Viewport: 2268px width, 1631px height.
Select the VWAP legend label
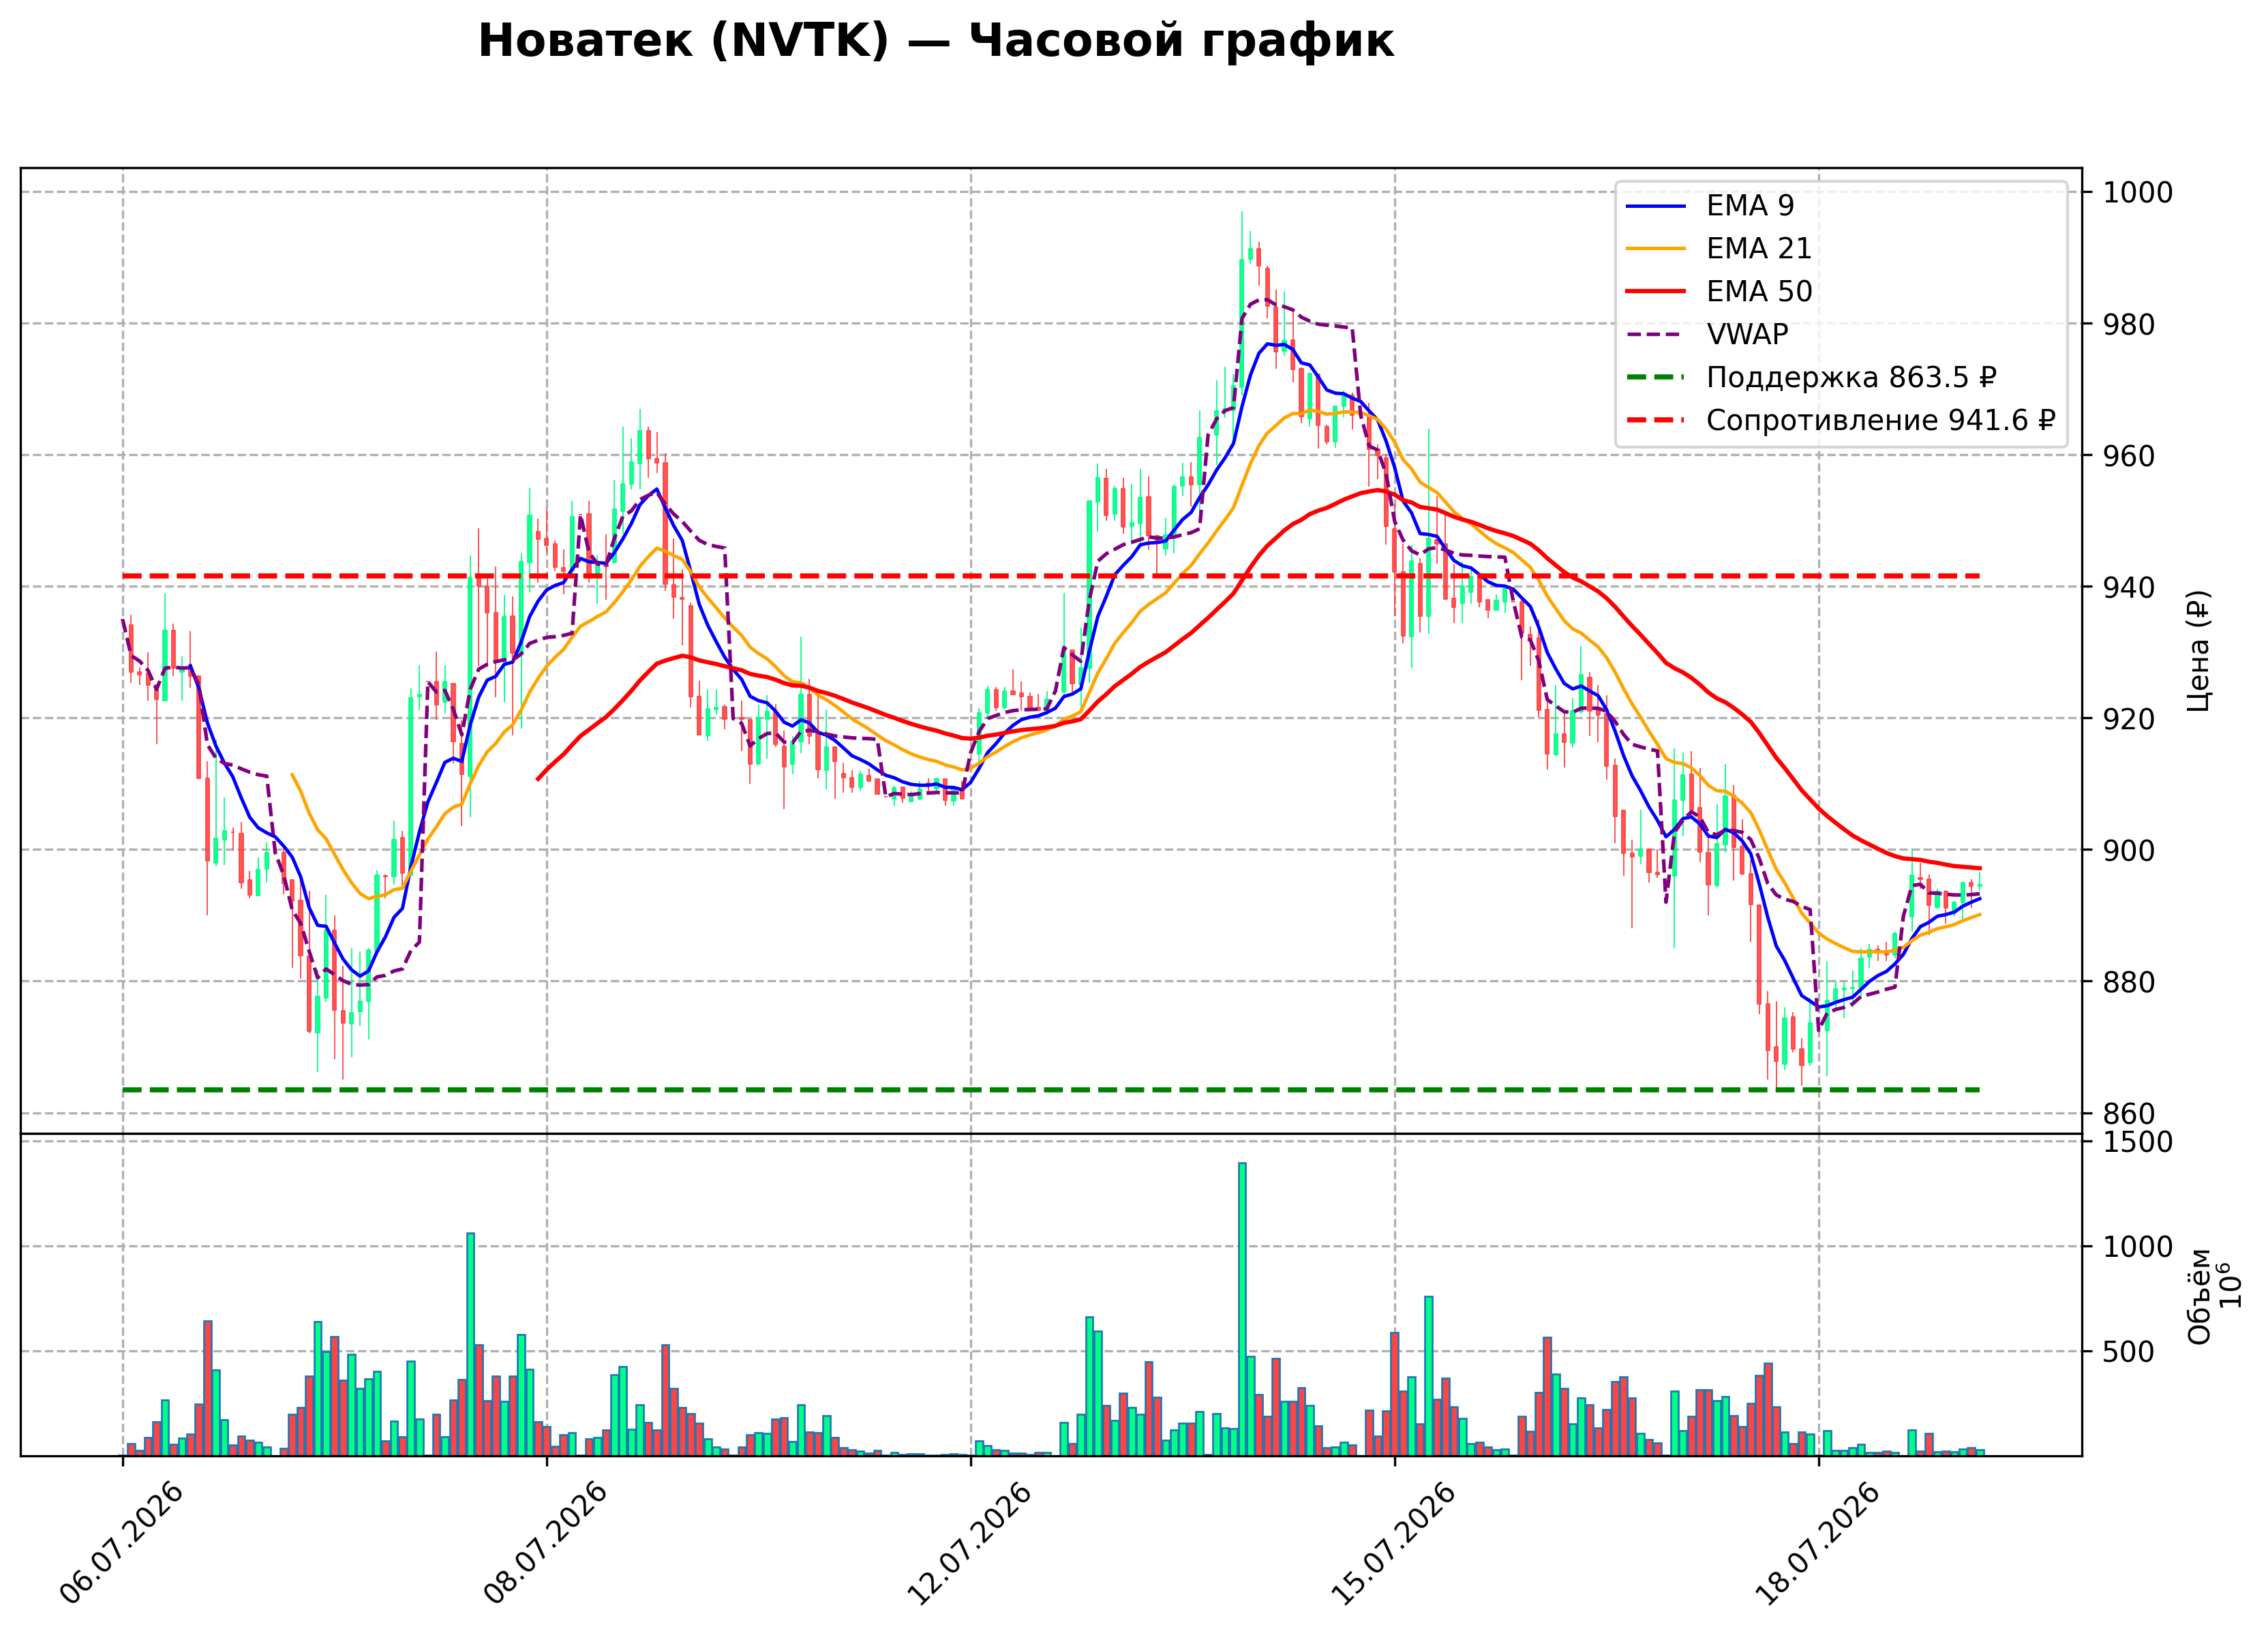(1747, 335)
